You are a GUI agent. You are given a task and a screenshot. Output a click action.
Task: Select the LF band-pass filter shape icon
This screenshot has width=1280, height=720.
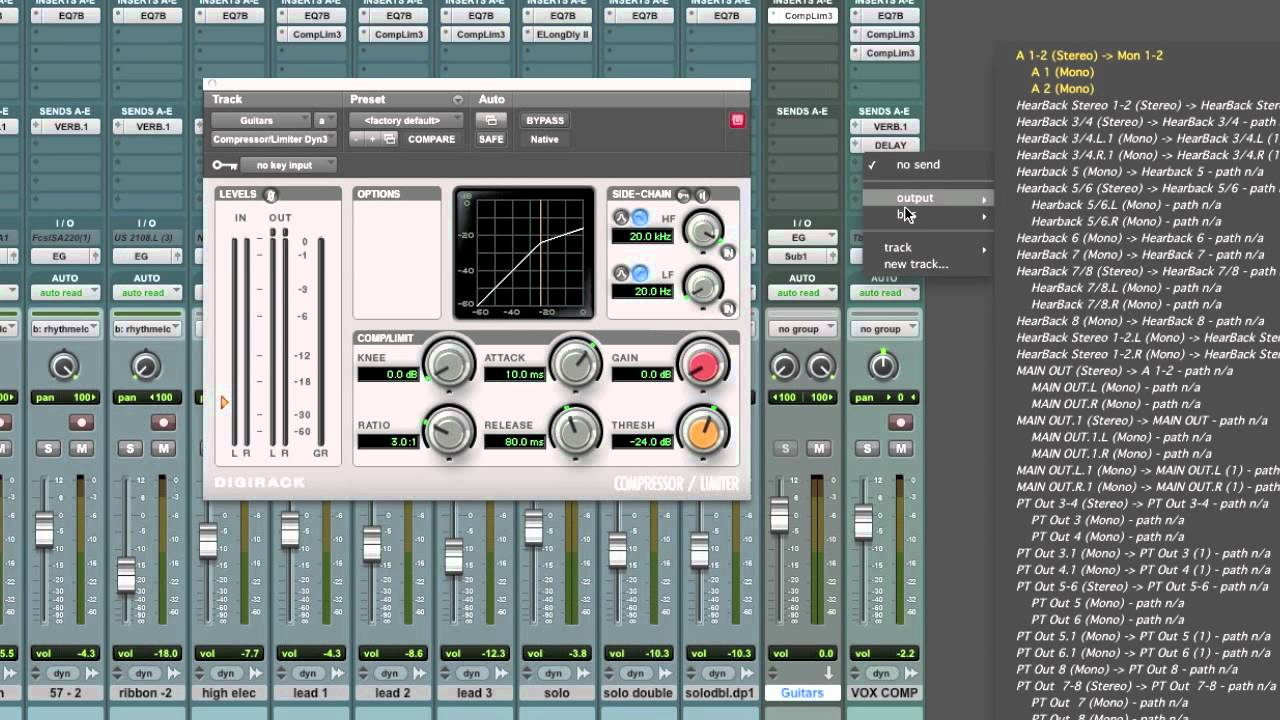(x=620, y=272)
